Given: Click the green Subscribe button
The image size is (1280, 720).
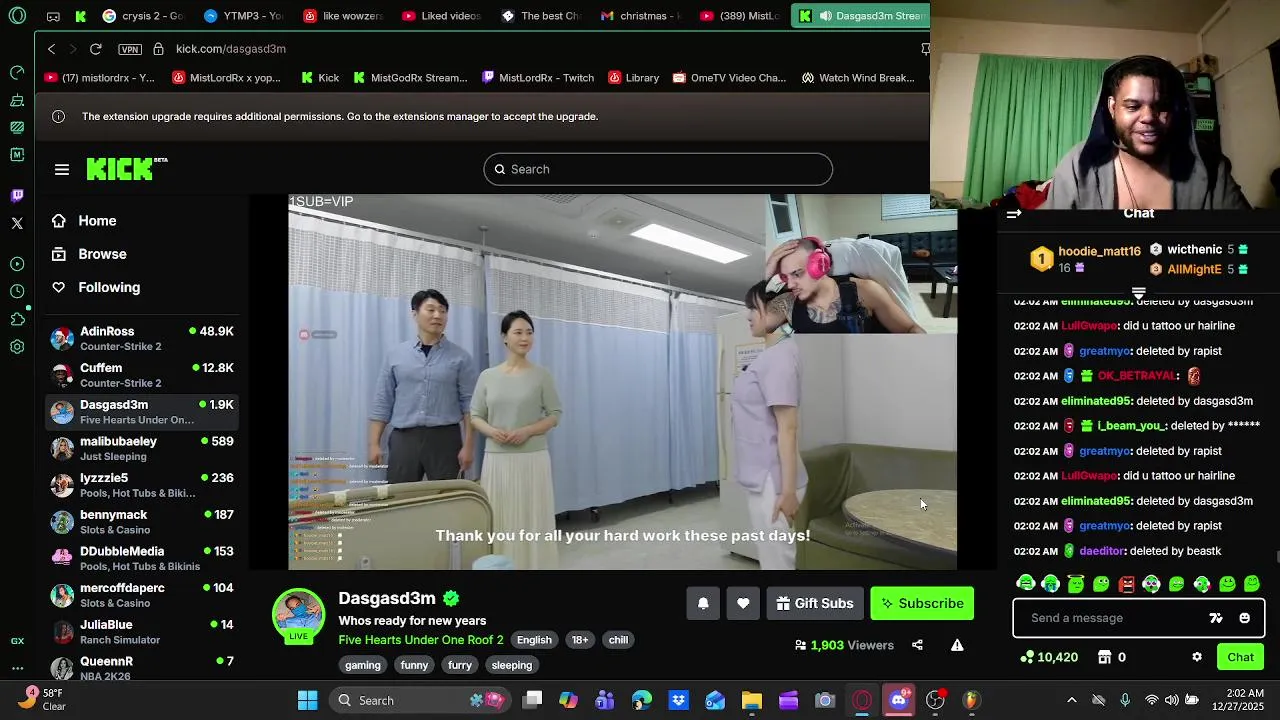Looking at the screenshot, I should click(922, 603).
